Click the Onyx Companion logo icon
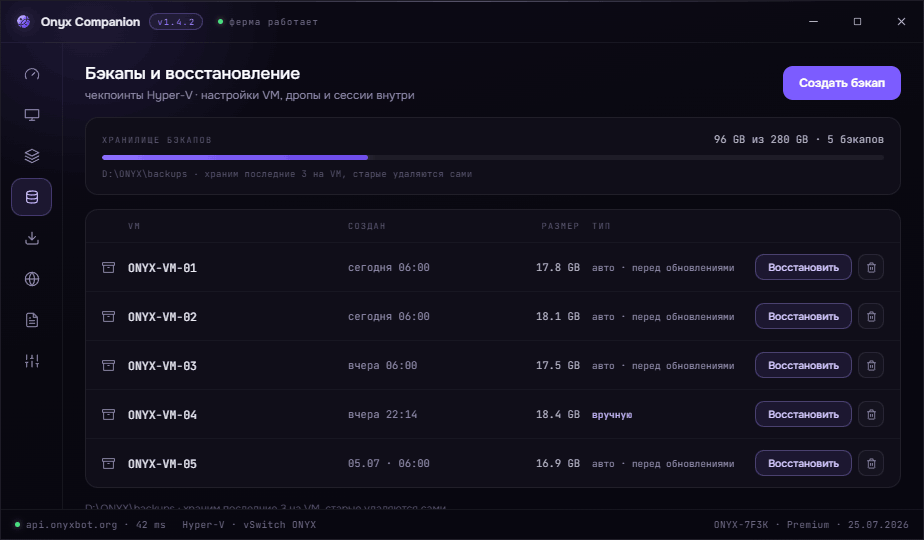924x540 pixels. pos(24,22)
